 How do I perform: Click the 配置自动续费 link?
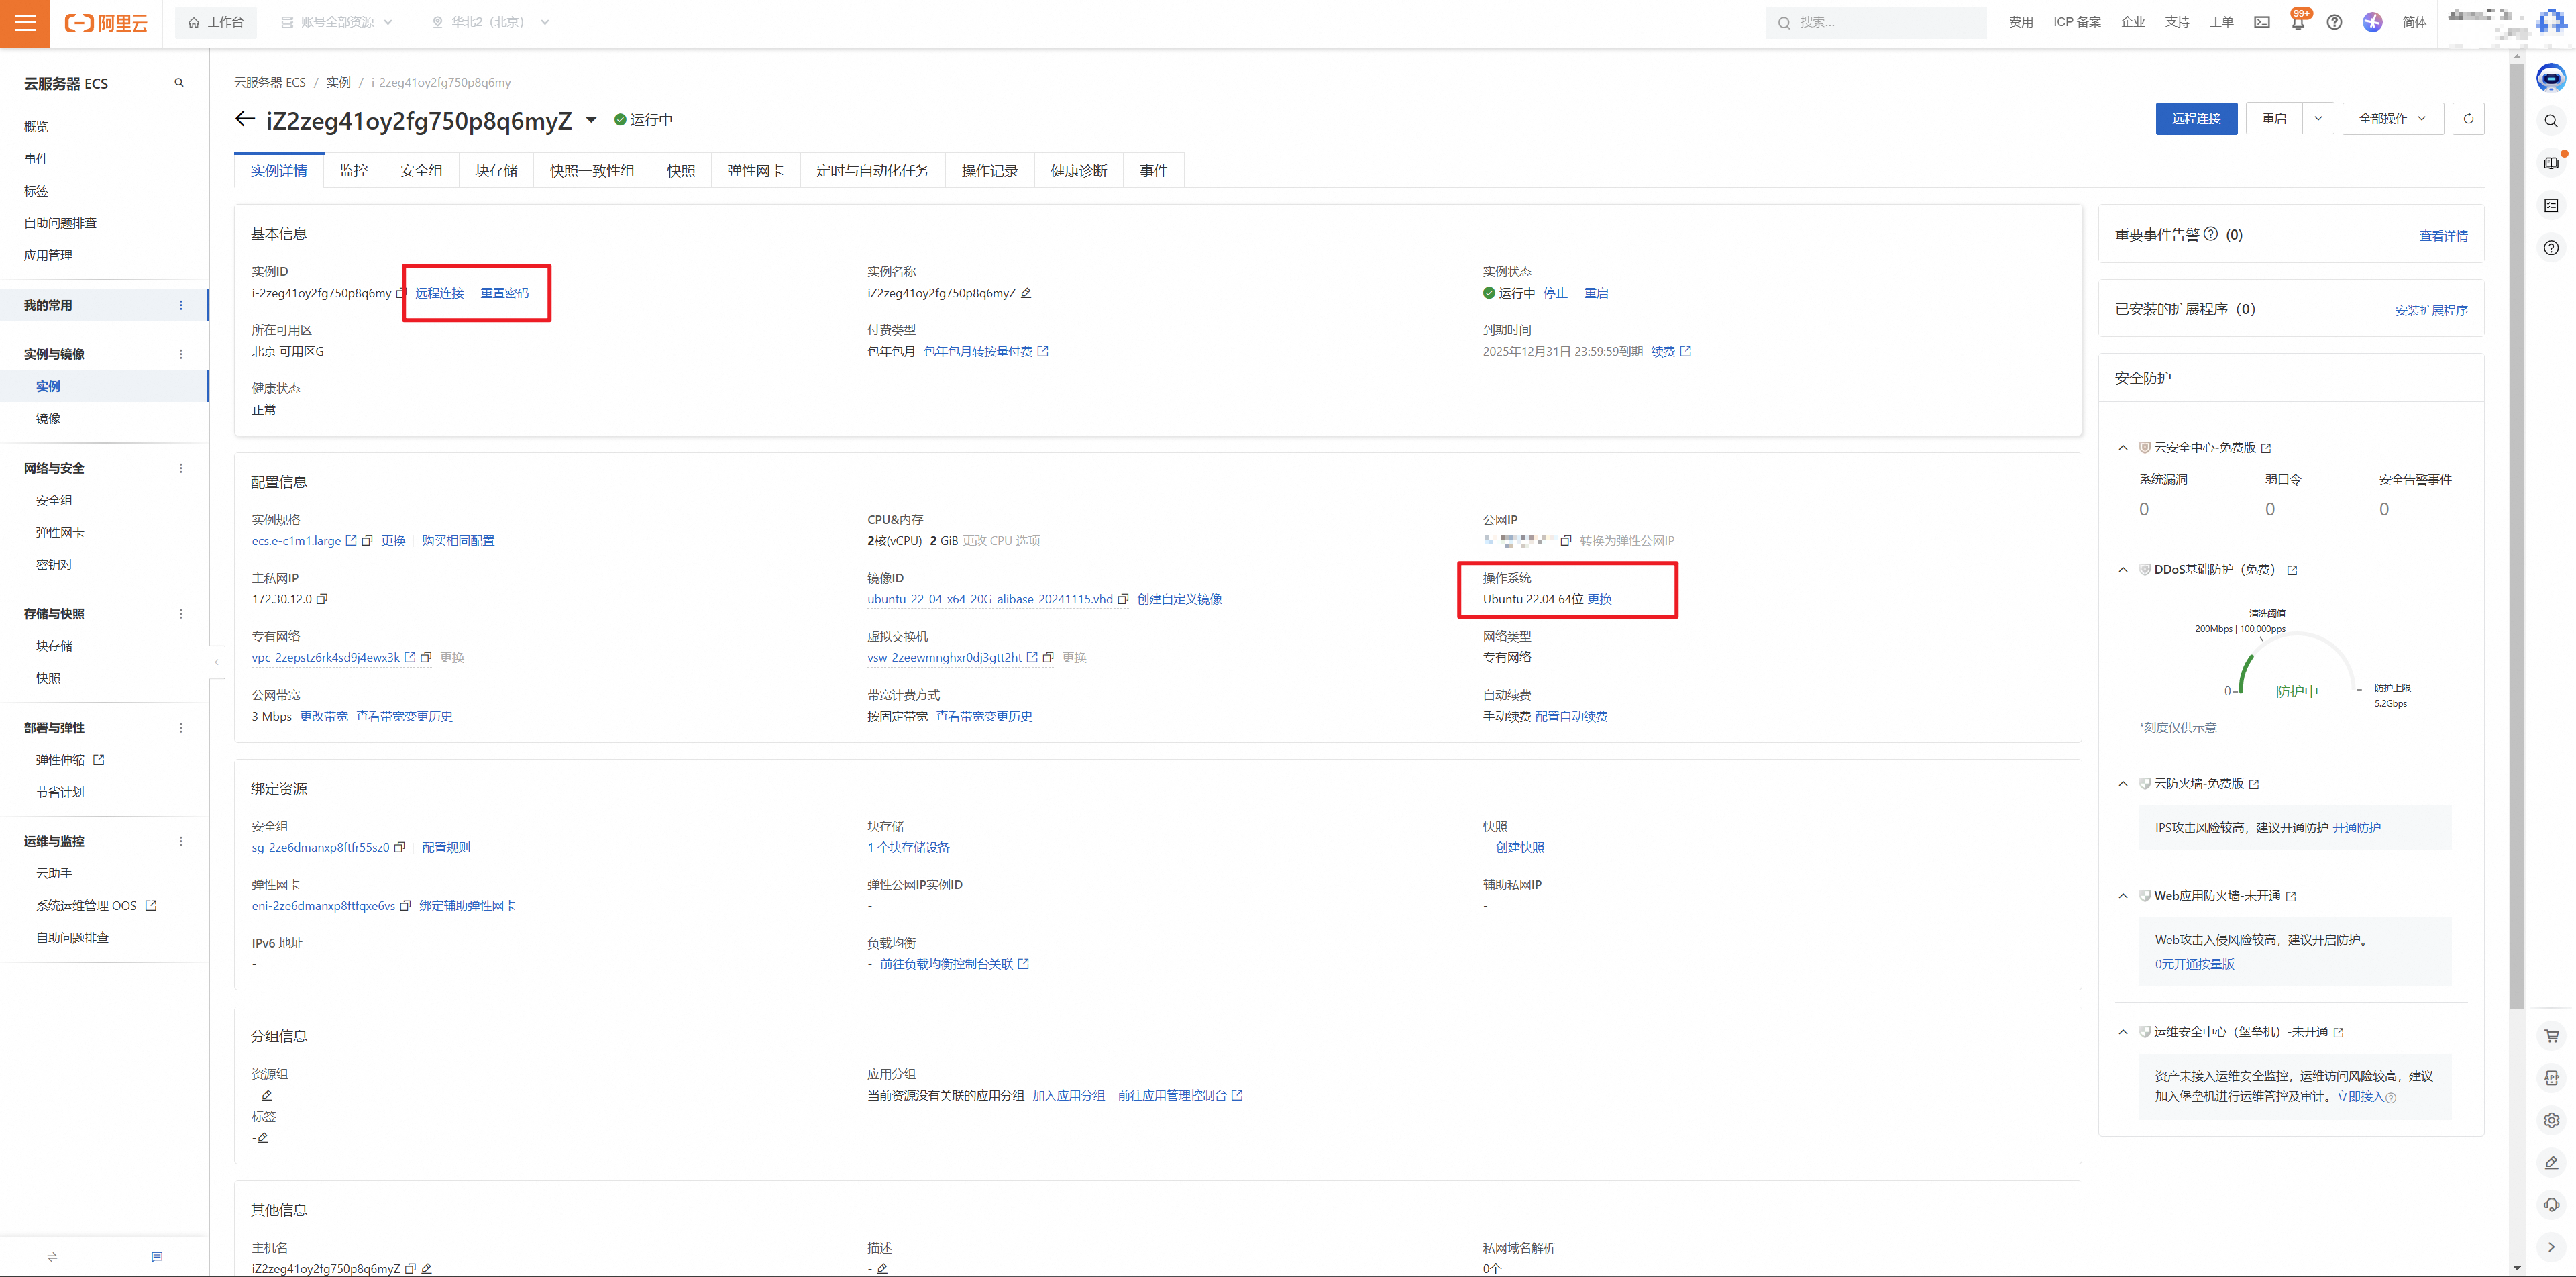1571,716
